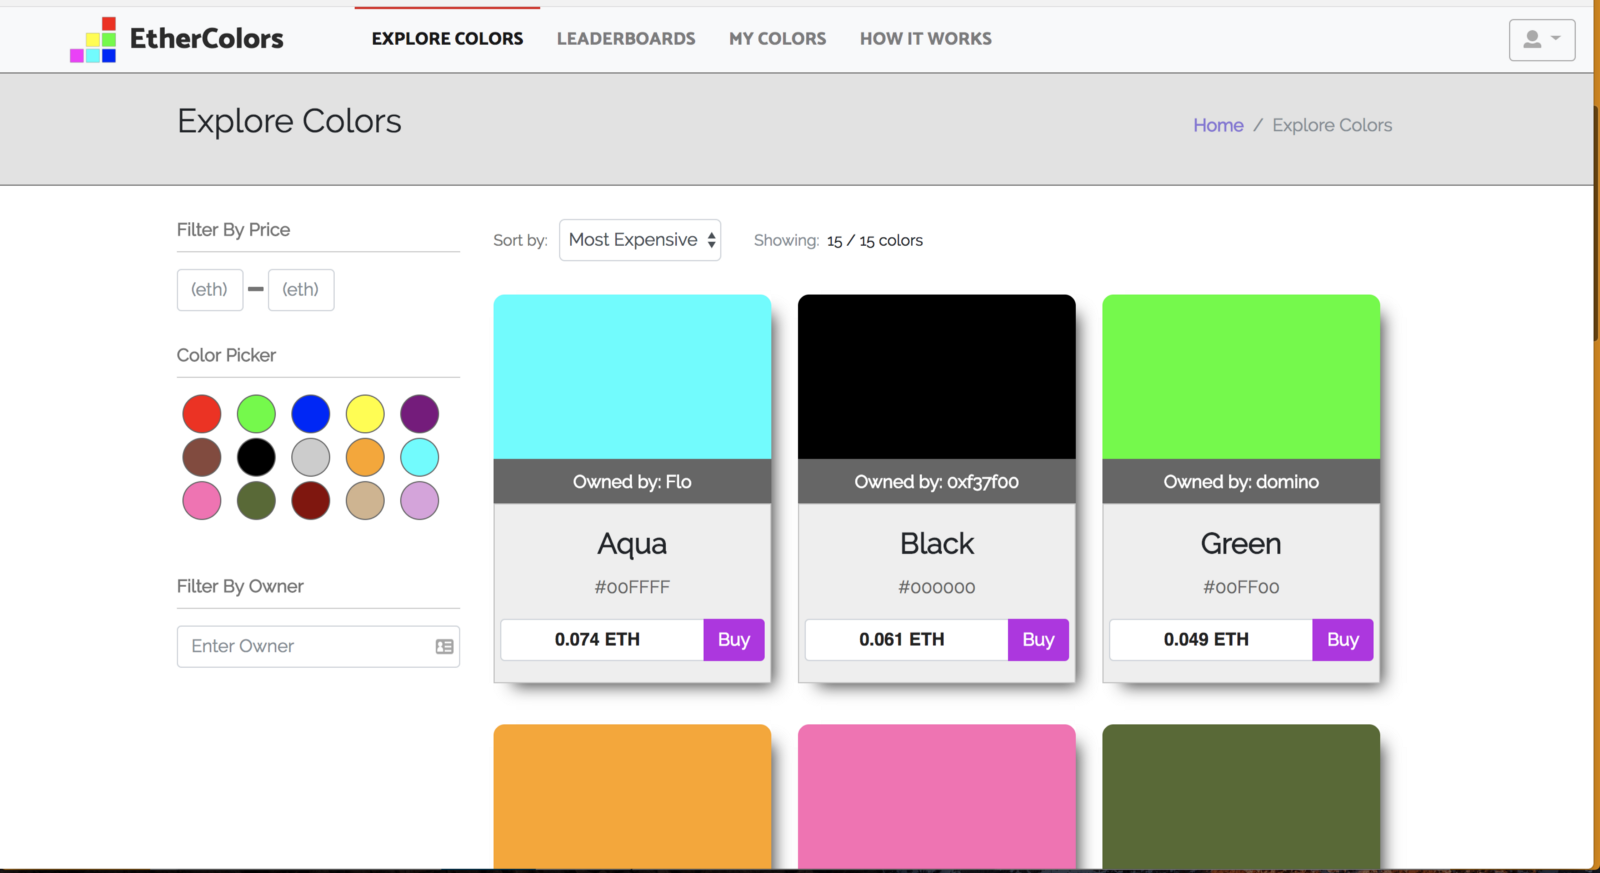
Task: Click the Black card color preview
Action: [937, 377]
